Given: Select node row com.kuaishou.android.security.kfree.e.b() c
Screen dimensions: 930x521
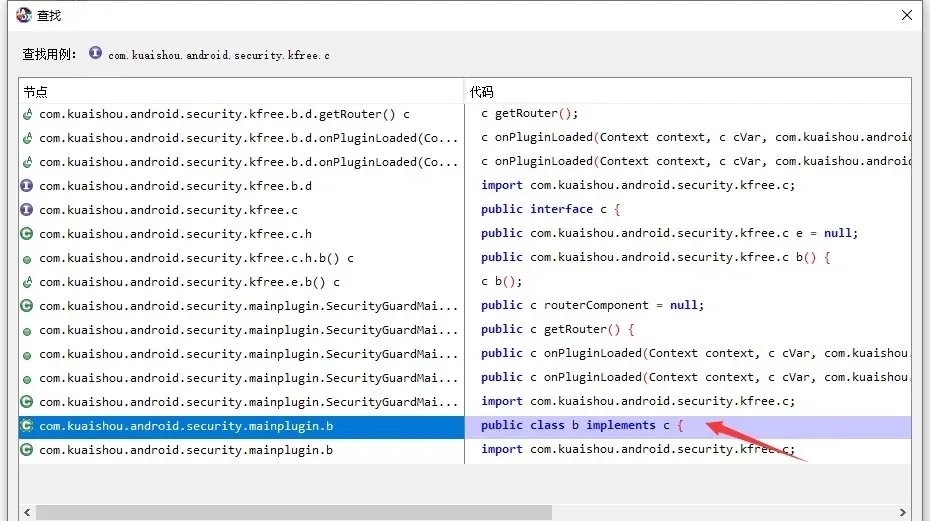Looking at the screenshot, I should pos(189,282).
